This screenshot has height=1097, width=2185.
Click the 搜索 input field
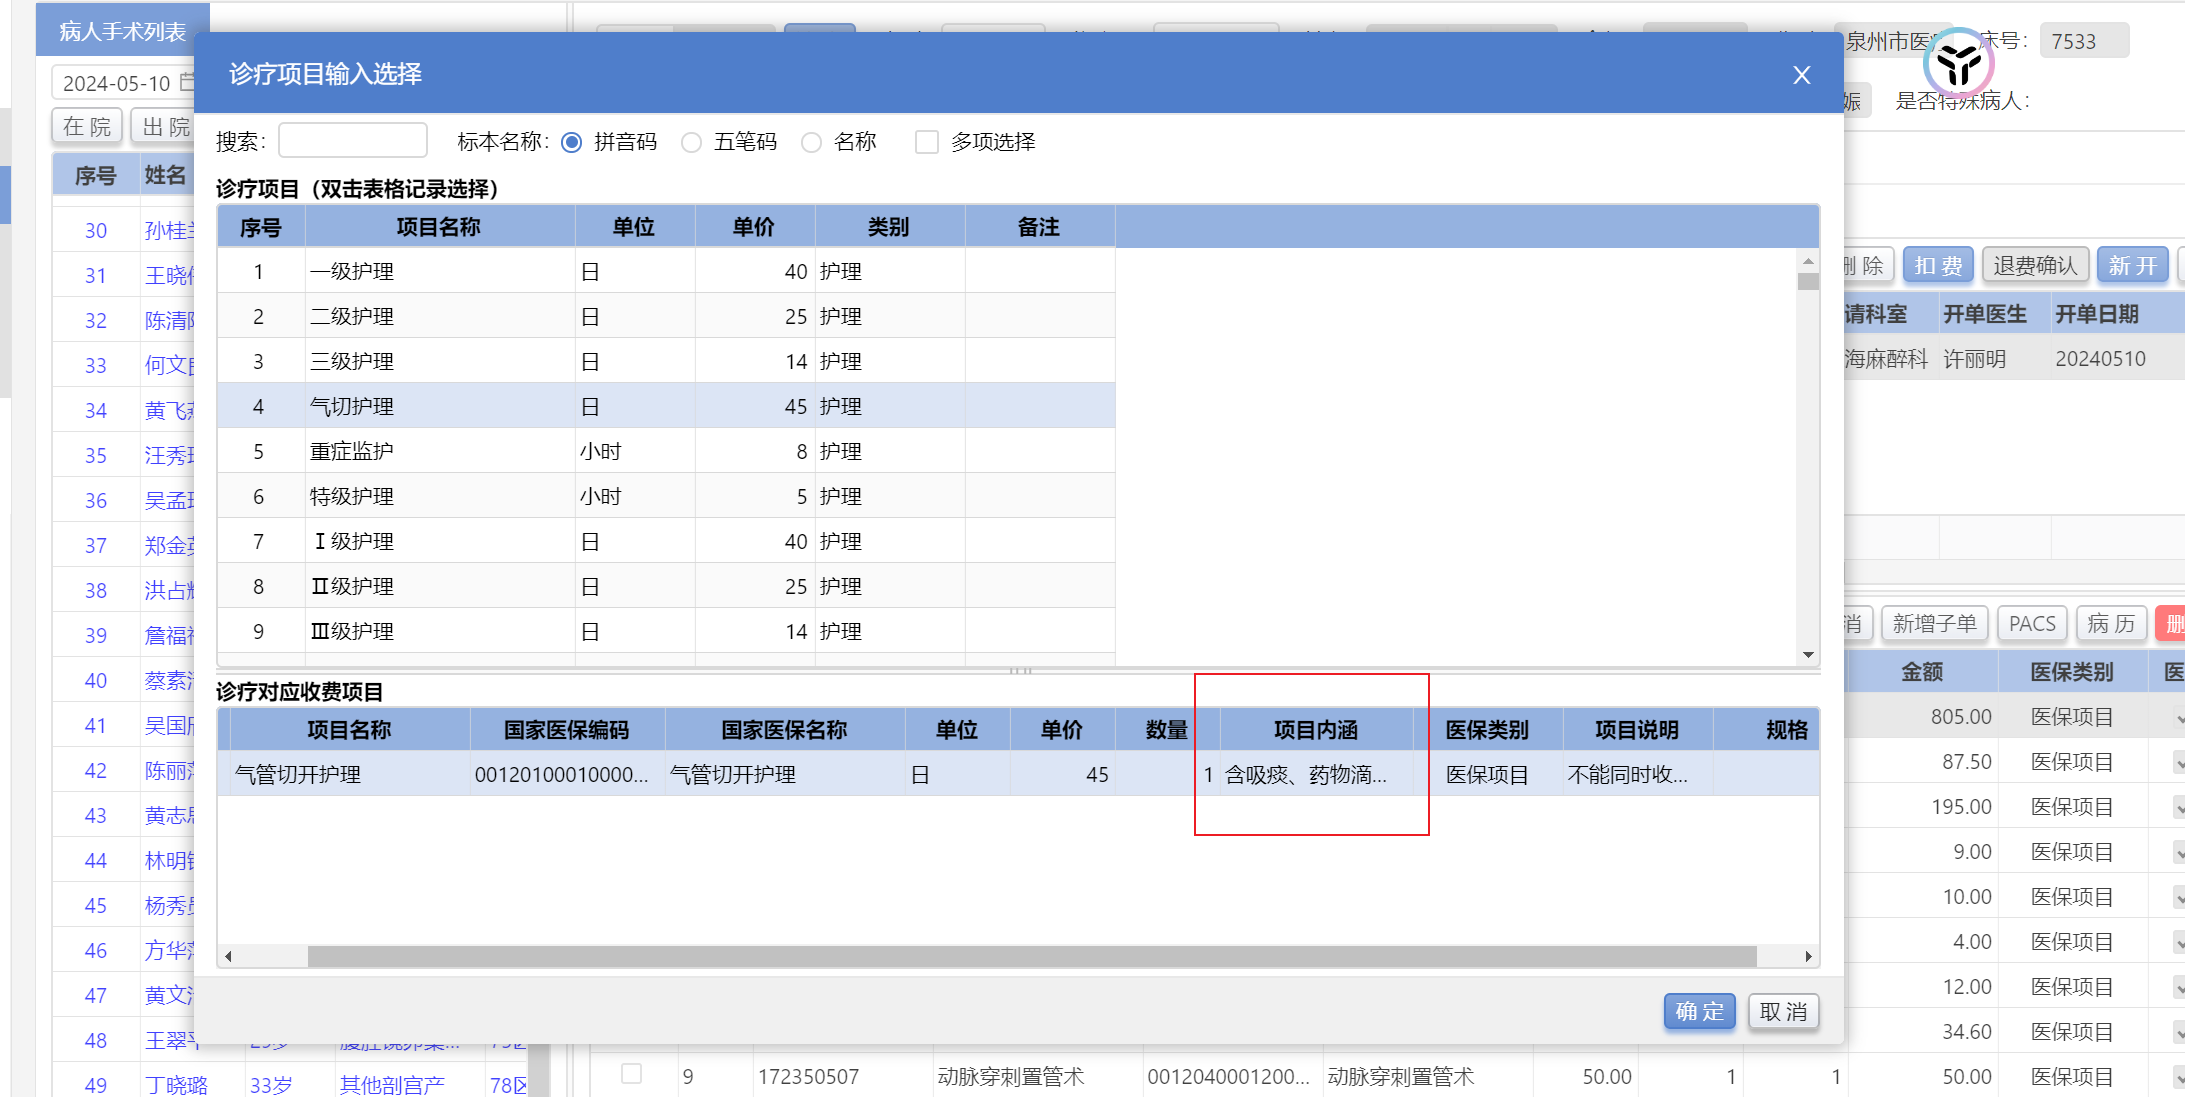point(352,141)
